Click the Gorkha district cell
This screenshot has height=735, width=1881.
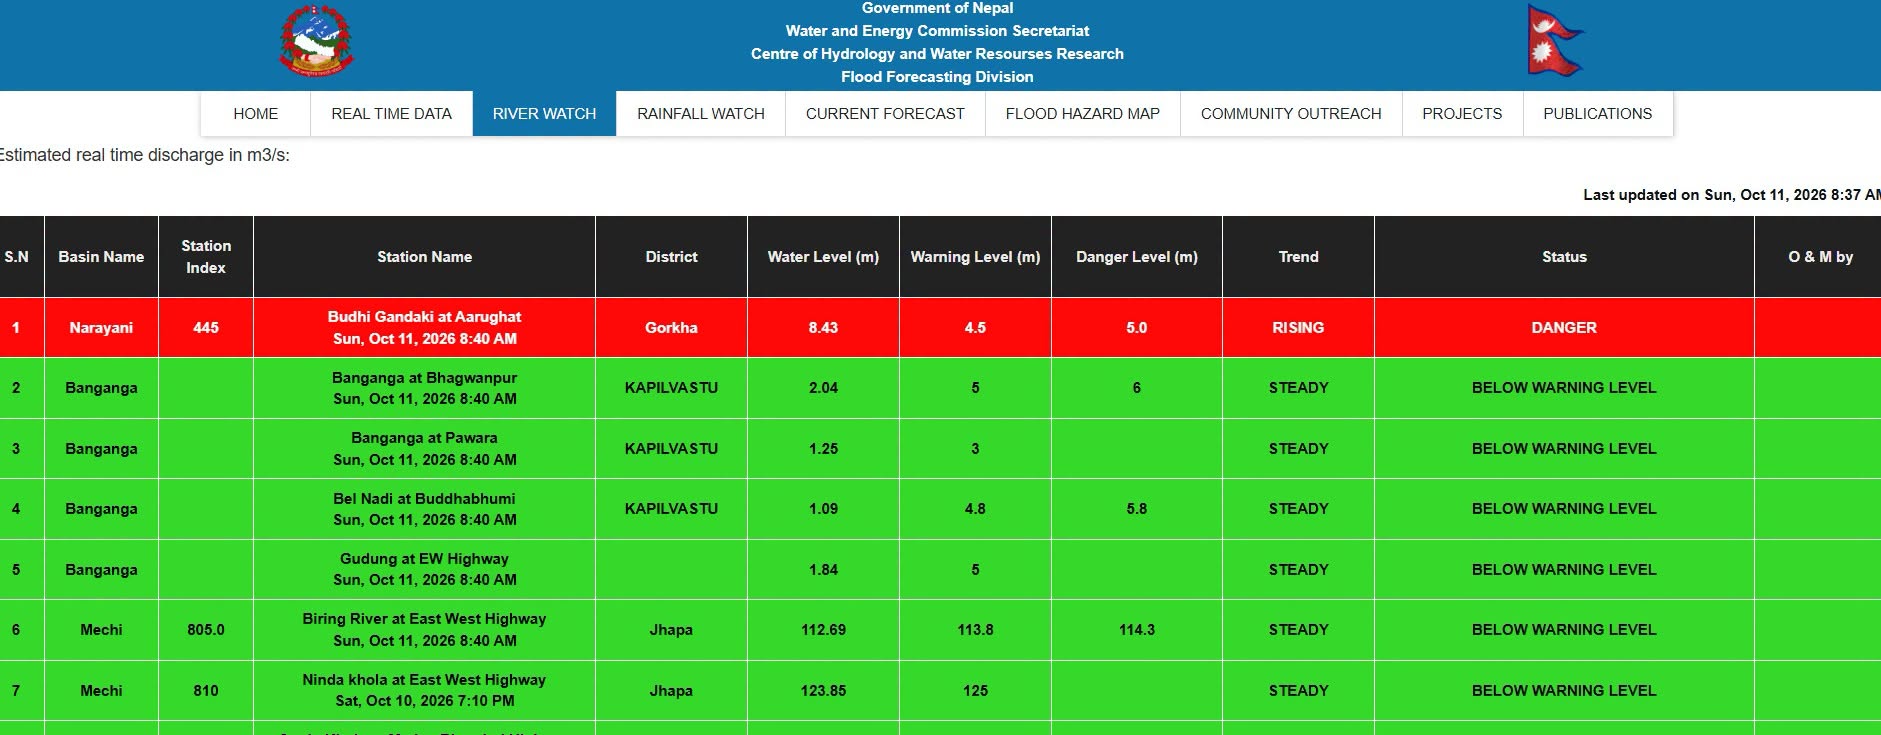[671, 328]
